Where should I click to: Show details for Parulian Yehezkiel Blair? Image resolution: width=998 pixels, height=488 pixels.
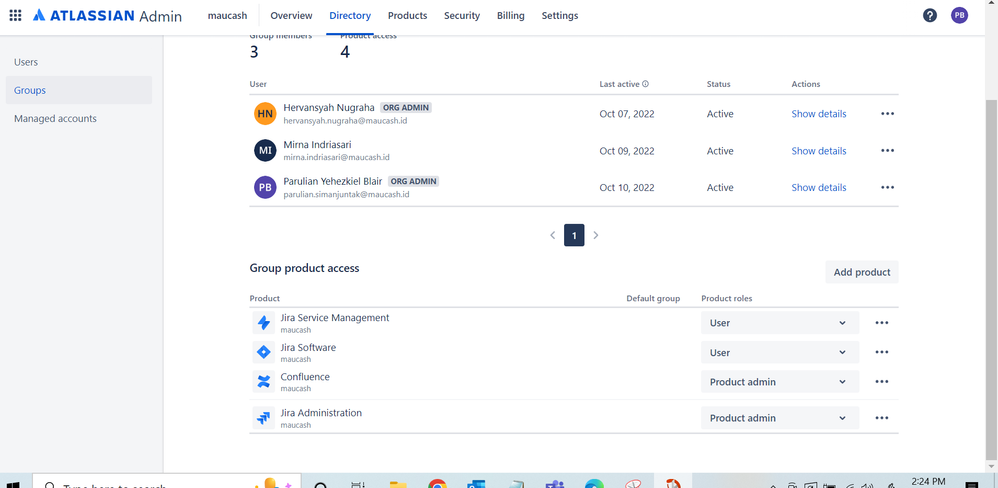(x=819, y=188)
